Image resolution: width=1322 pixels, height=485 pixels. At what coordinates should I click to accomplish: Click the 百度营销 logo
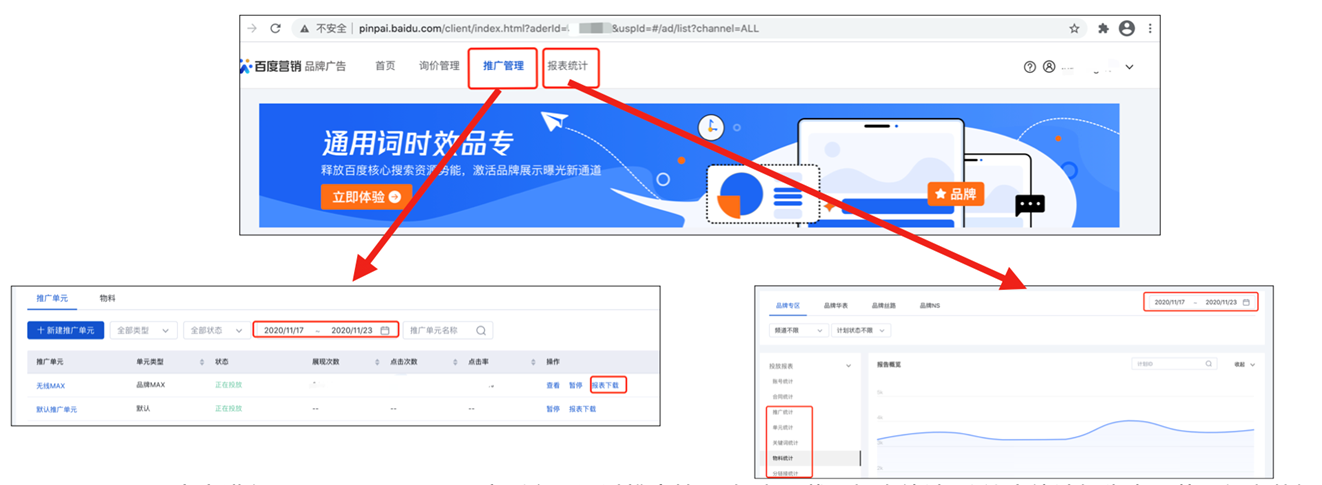270,66
